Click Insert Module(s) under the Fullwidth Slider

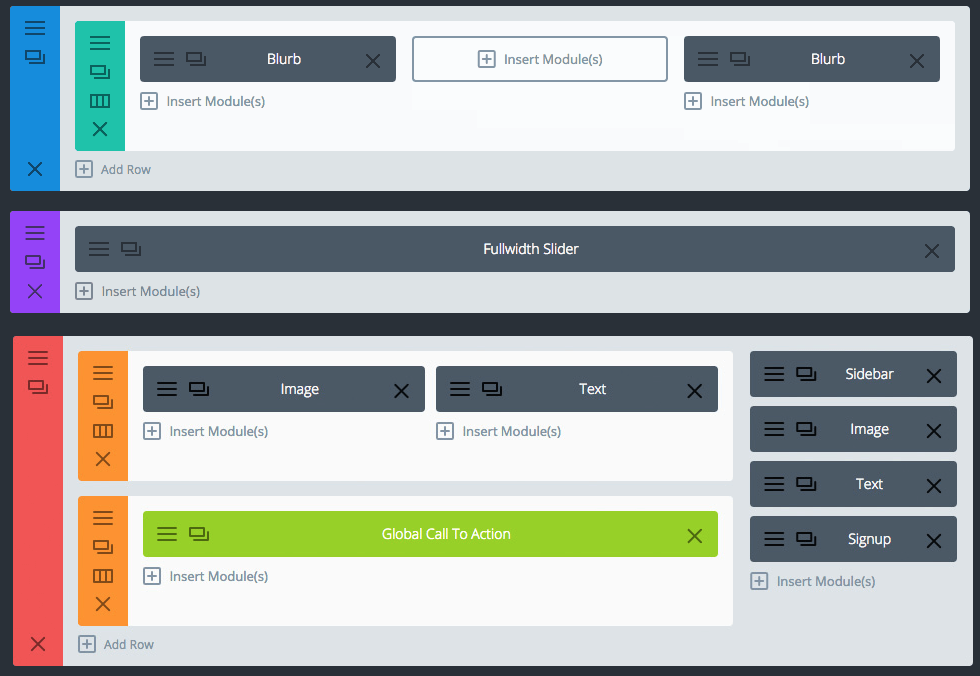(x=138, y=291)
